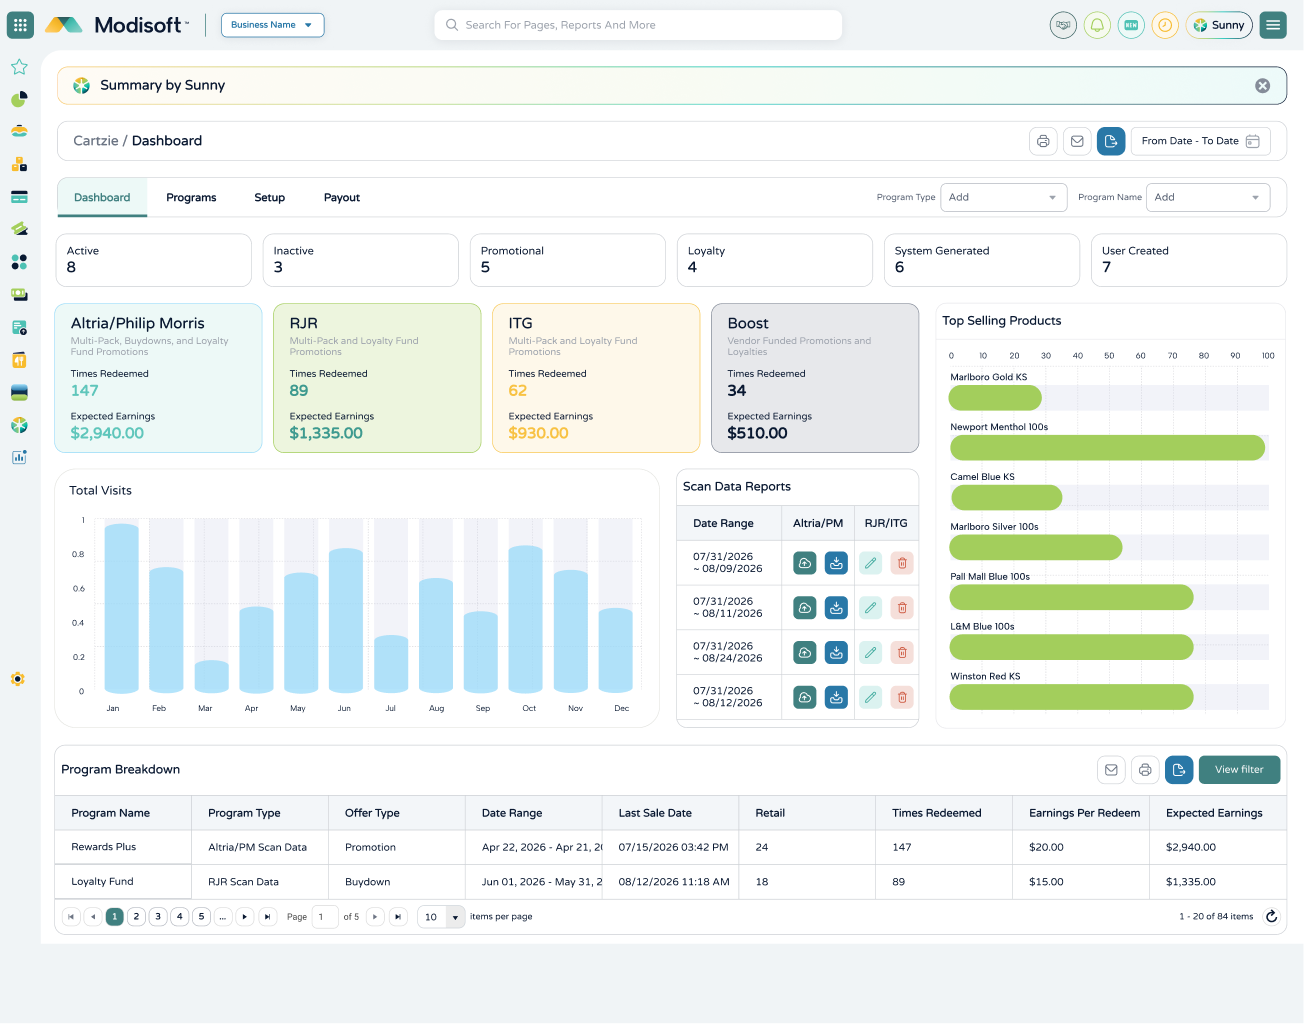The height and width of the screenshot is (1024, 1304).
Task: Select the Rewards Plus row name
Action: pos(103,847)
